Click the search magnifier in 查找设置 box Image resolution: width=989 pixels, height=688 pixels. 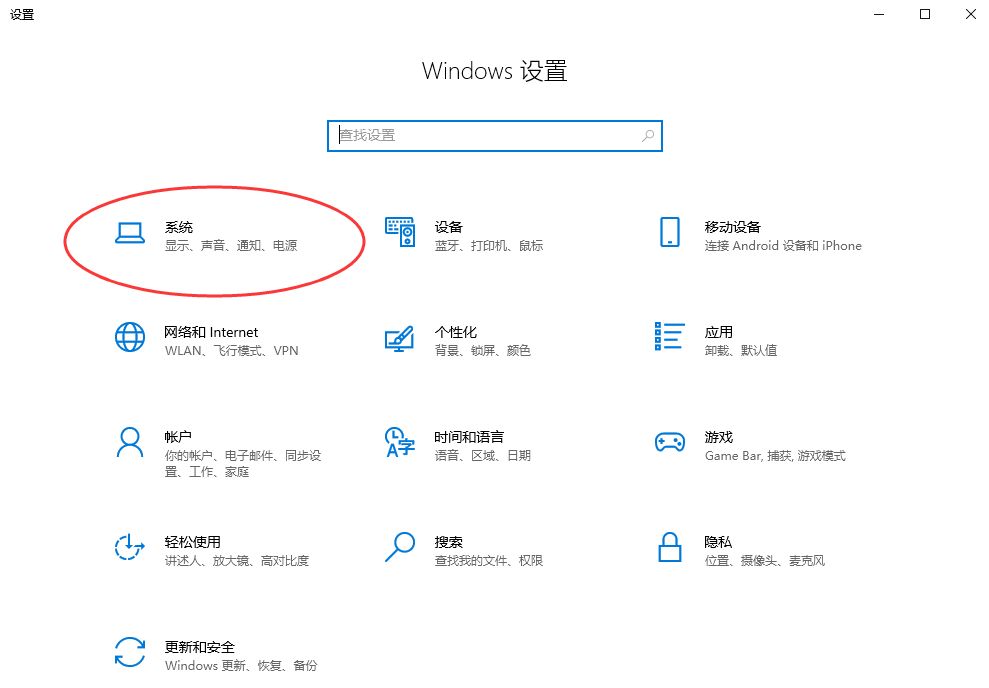pos(648,136)
